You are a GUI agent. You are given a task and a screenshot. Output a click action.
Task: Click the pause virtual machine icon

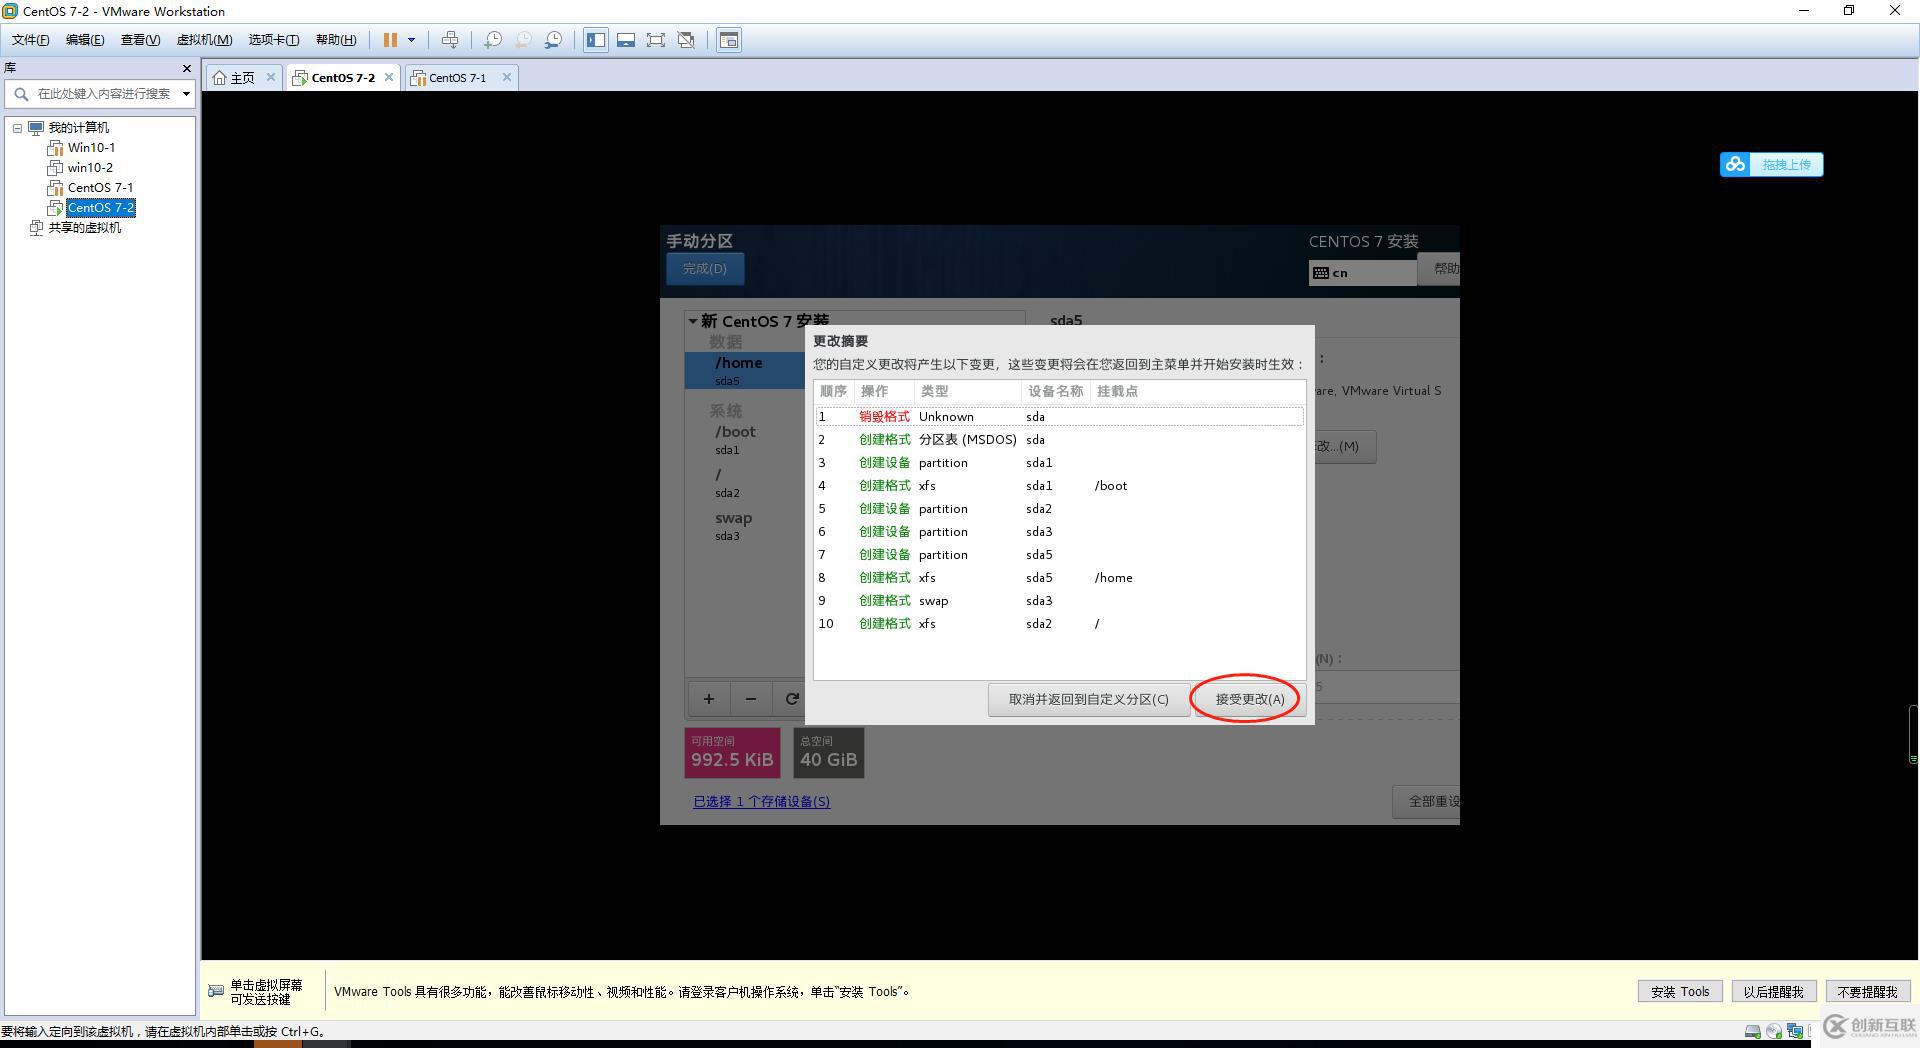pyautogui.click(x=390, y=40)
